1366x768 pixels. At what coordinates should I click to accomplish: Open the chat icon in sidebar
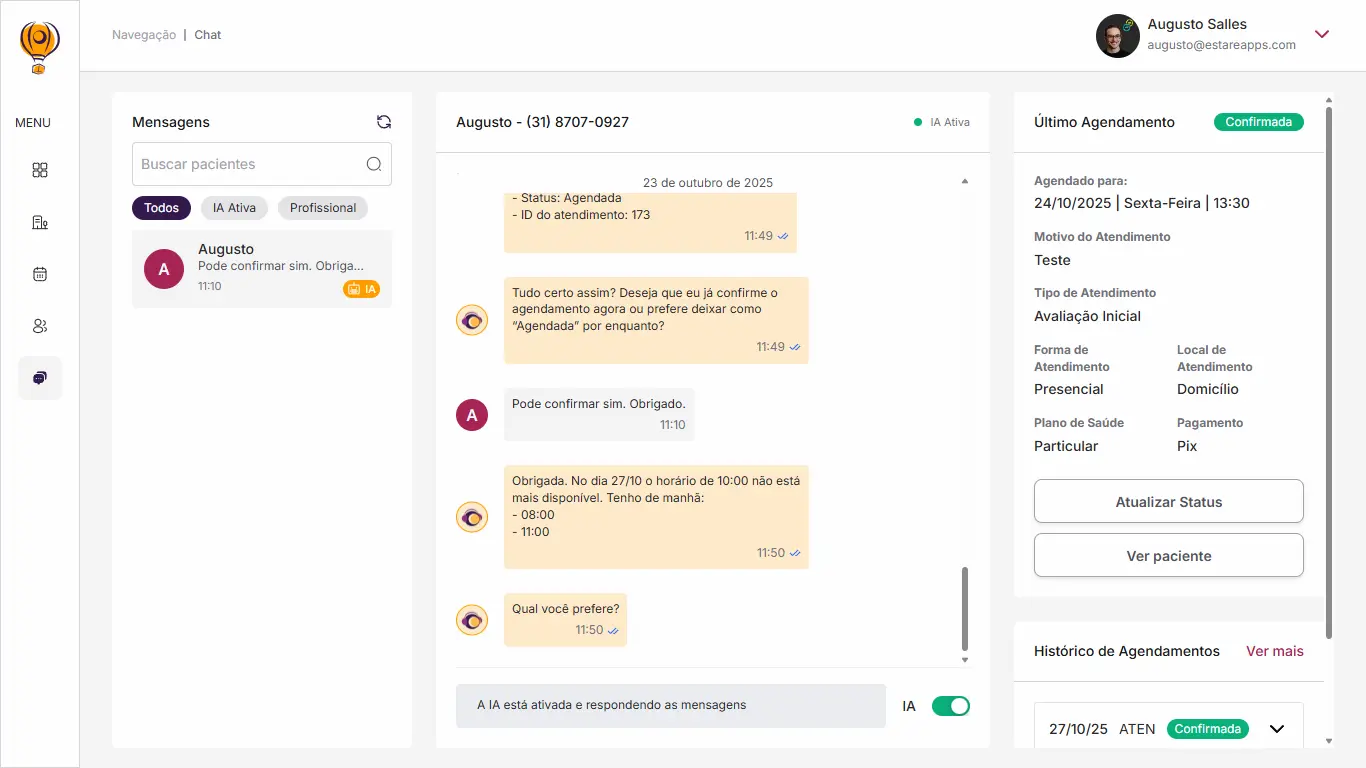[40, 378]
